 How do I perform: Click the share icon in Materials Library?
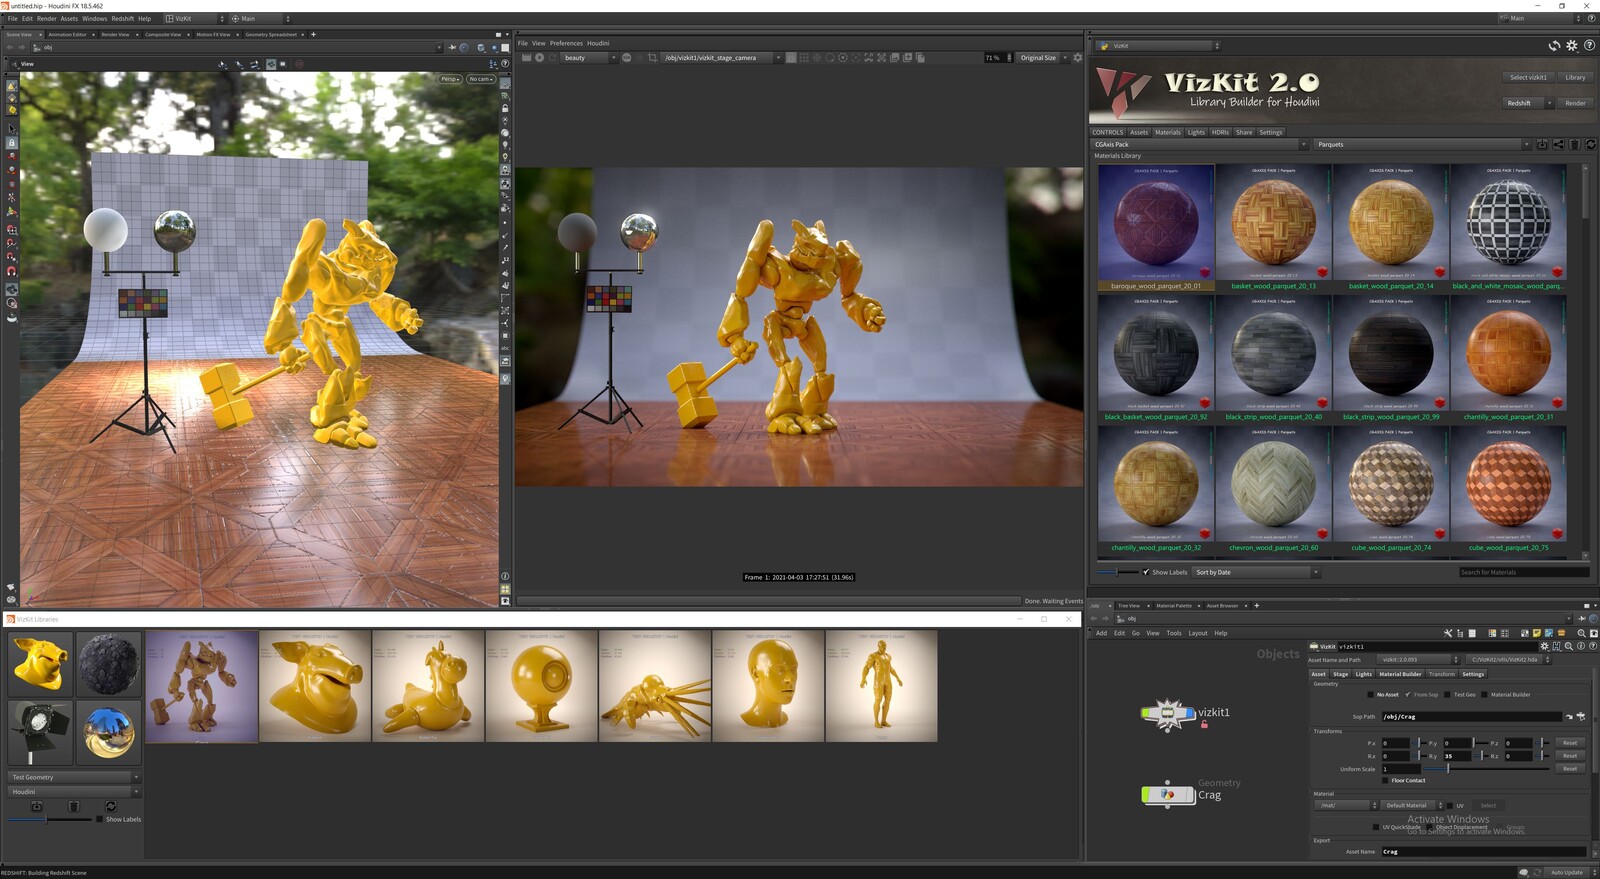pos(1559,144)
